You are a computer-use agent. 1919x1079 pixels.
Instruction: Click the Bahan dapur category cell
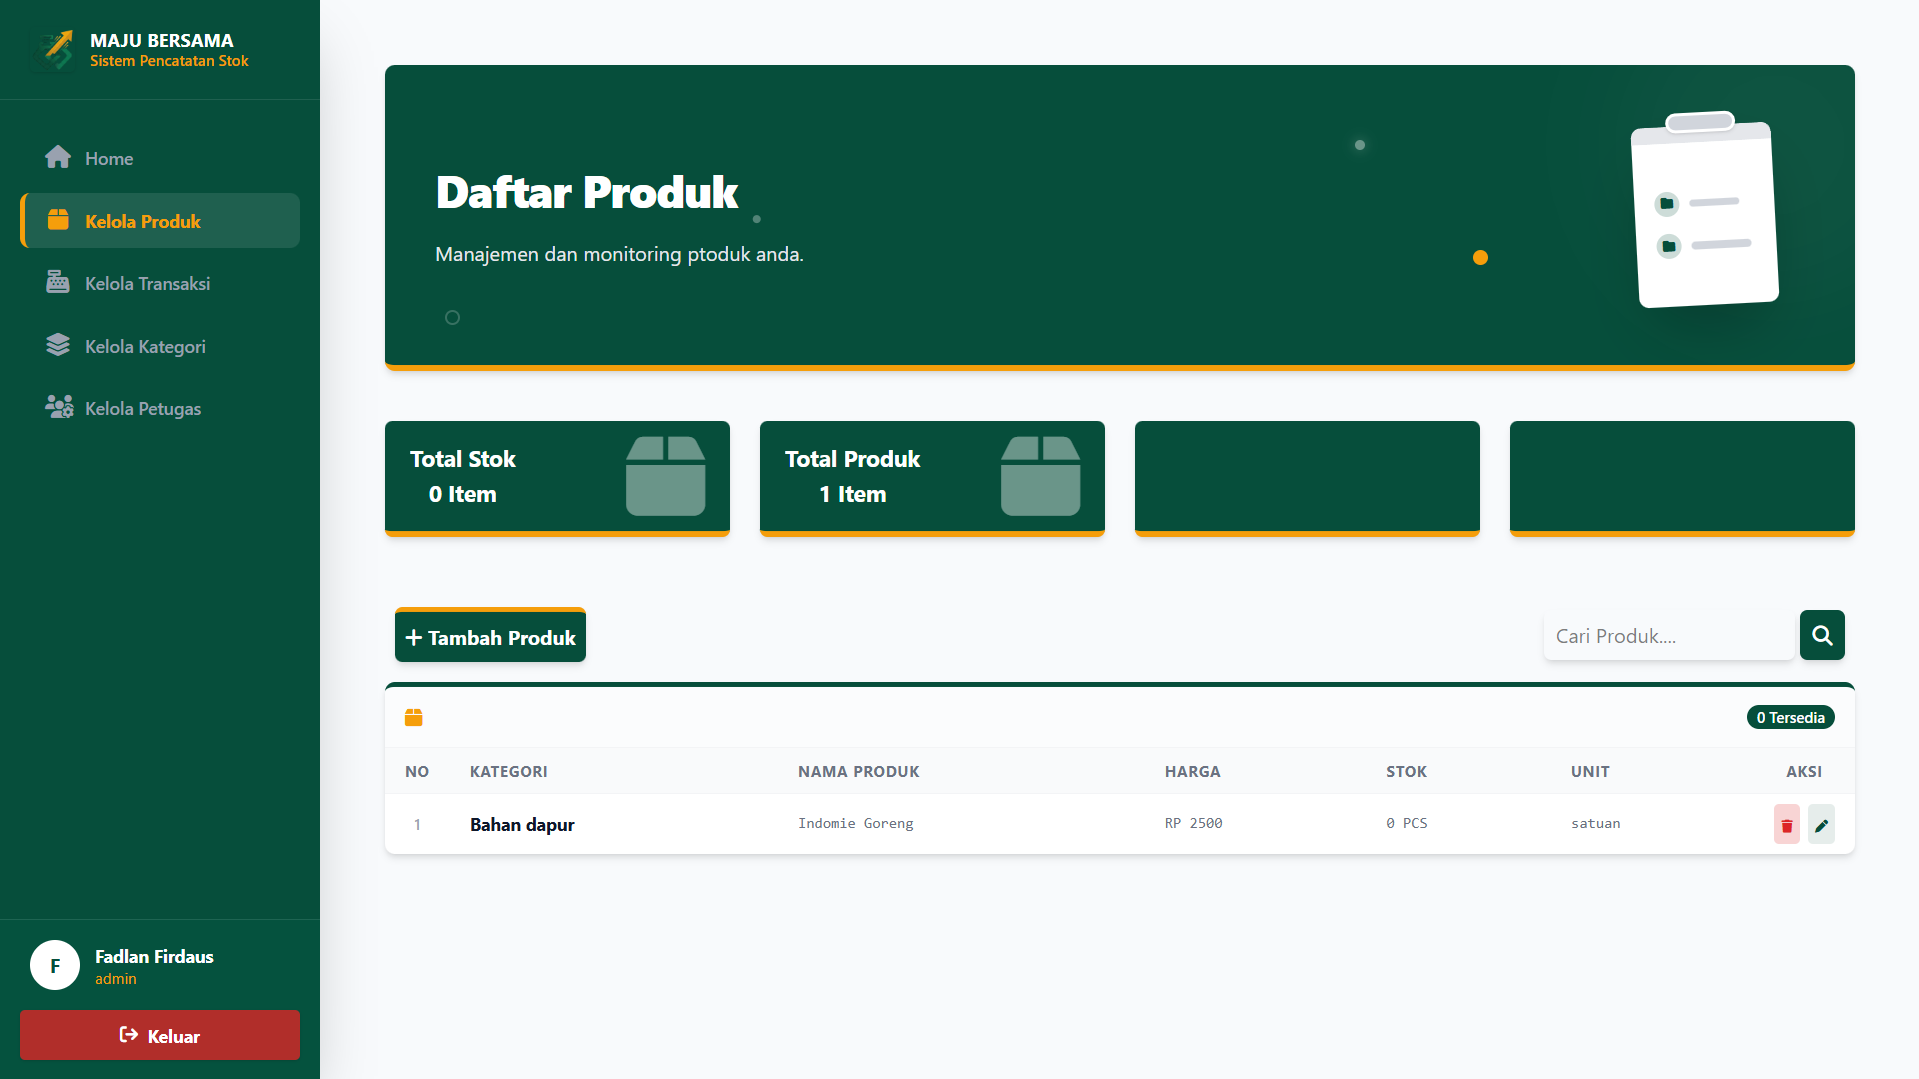[x=522, y=824]
